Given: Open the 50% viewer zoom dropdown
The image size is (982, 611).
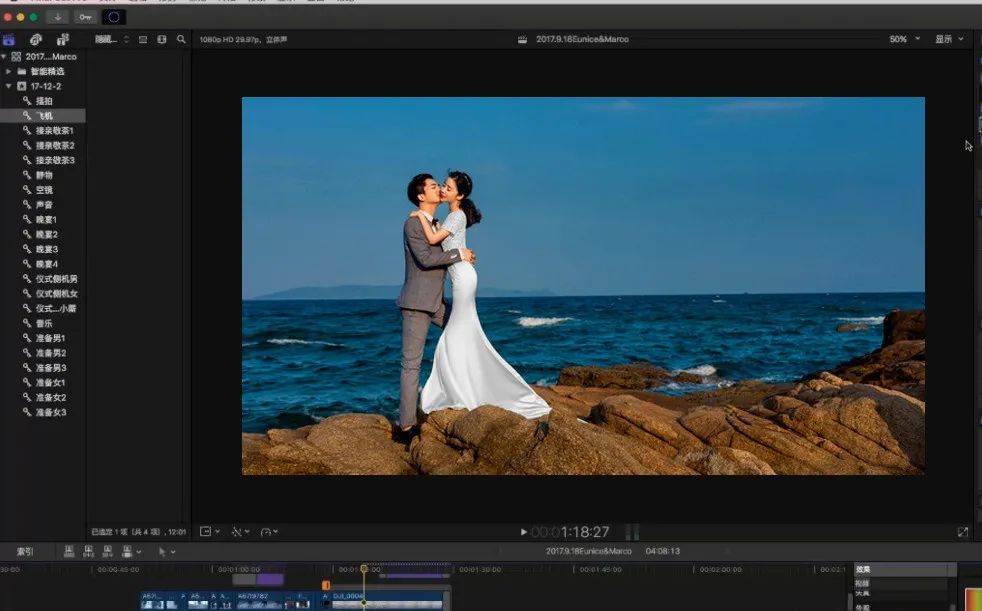Looking at the screenshot, I should (904, 39).
